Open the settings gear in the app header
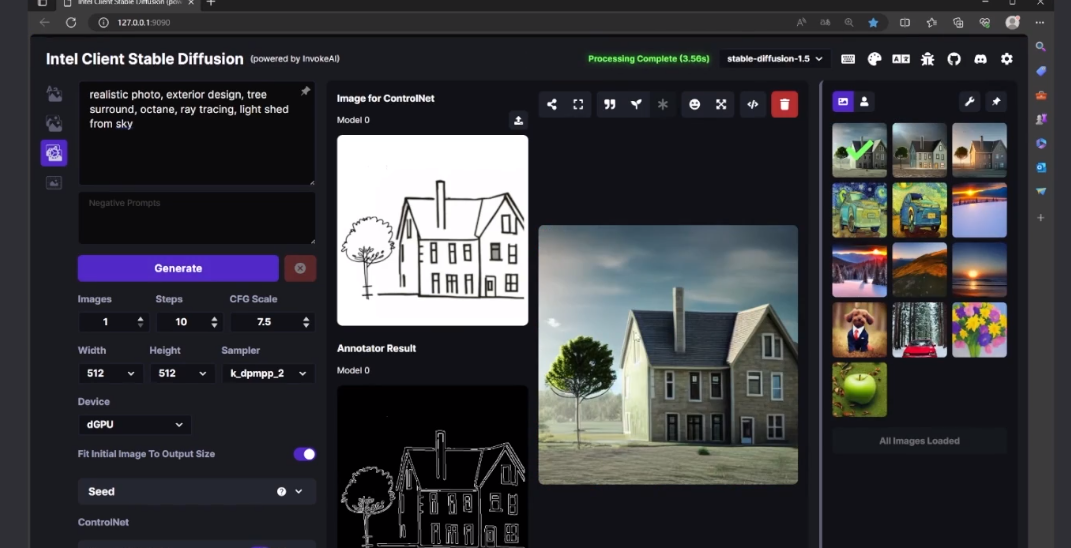 coord(1006,59)
